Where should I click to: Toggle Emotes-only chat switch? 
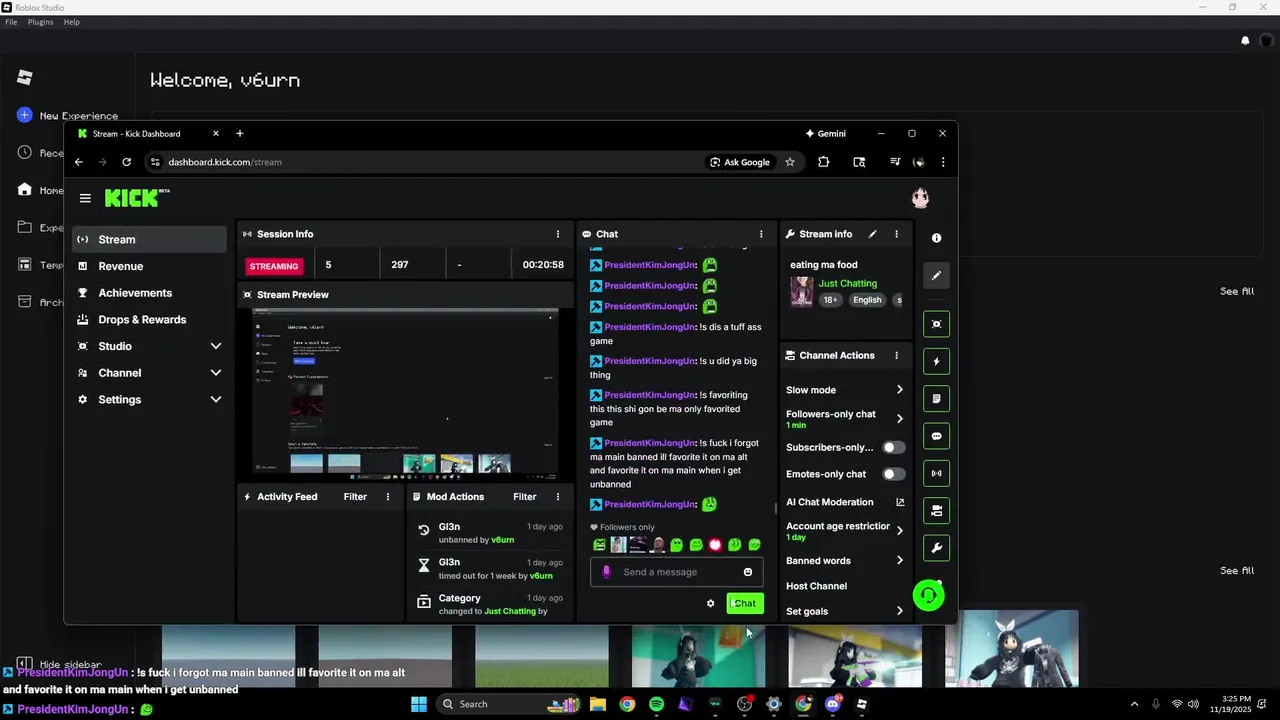pyautogui.click(x=893, y=474)
